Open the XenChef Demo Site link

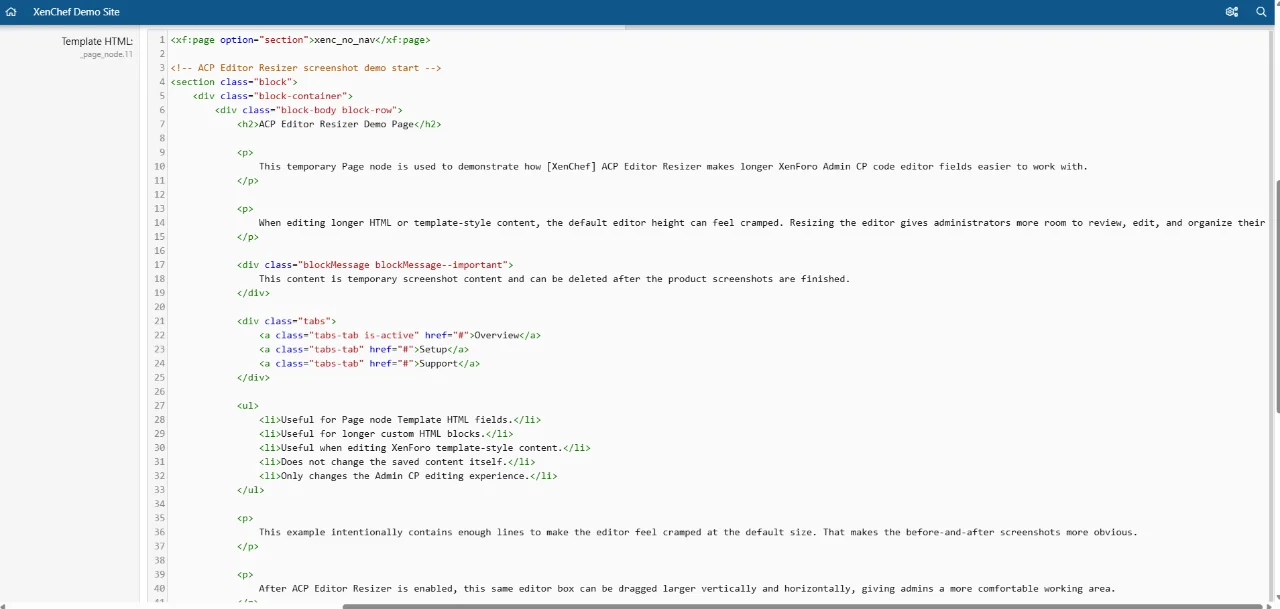pos(76,12)
